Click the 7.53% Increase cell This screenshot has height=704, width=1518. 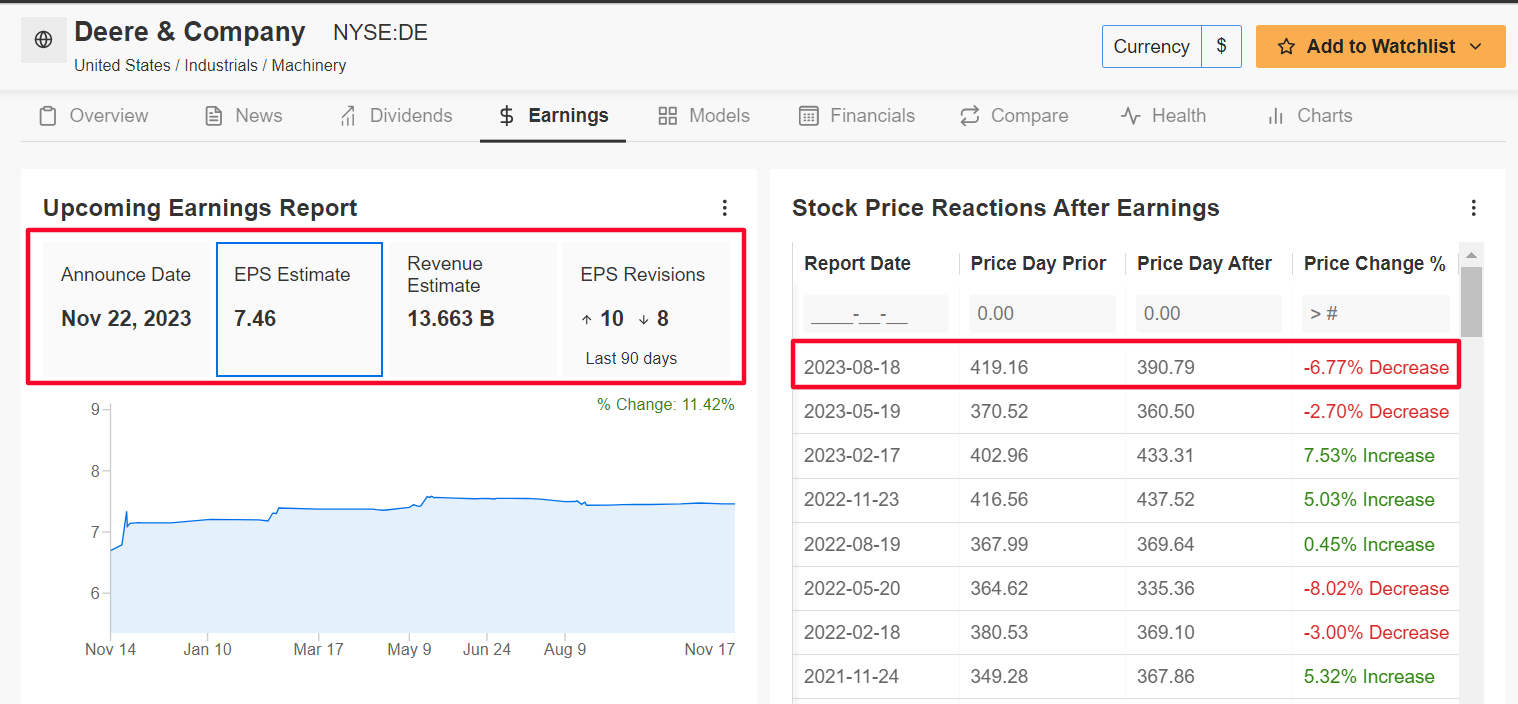[1369, 456]
